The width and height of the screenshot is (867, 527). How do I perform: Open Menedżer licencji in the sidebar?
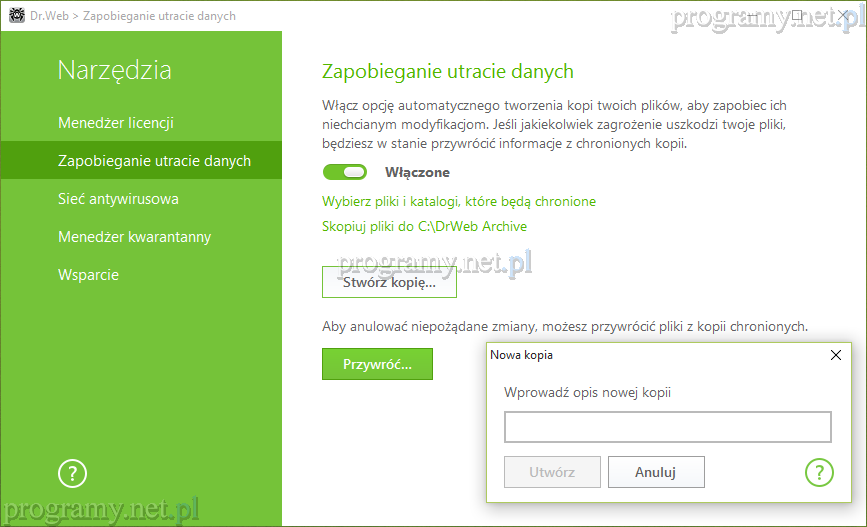116,123
